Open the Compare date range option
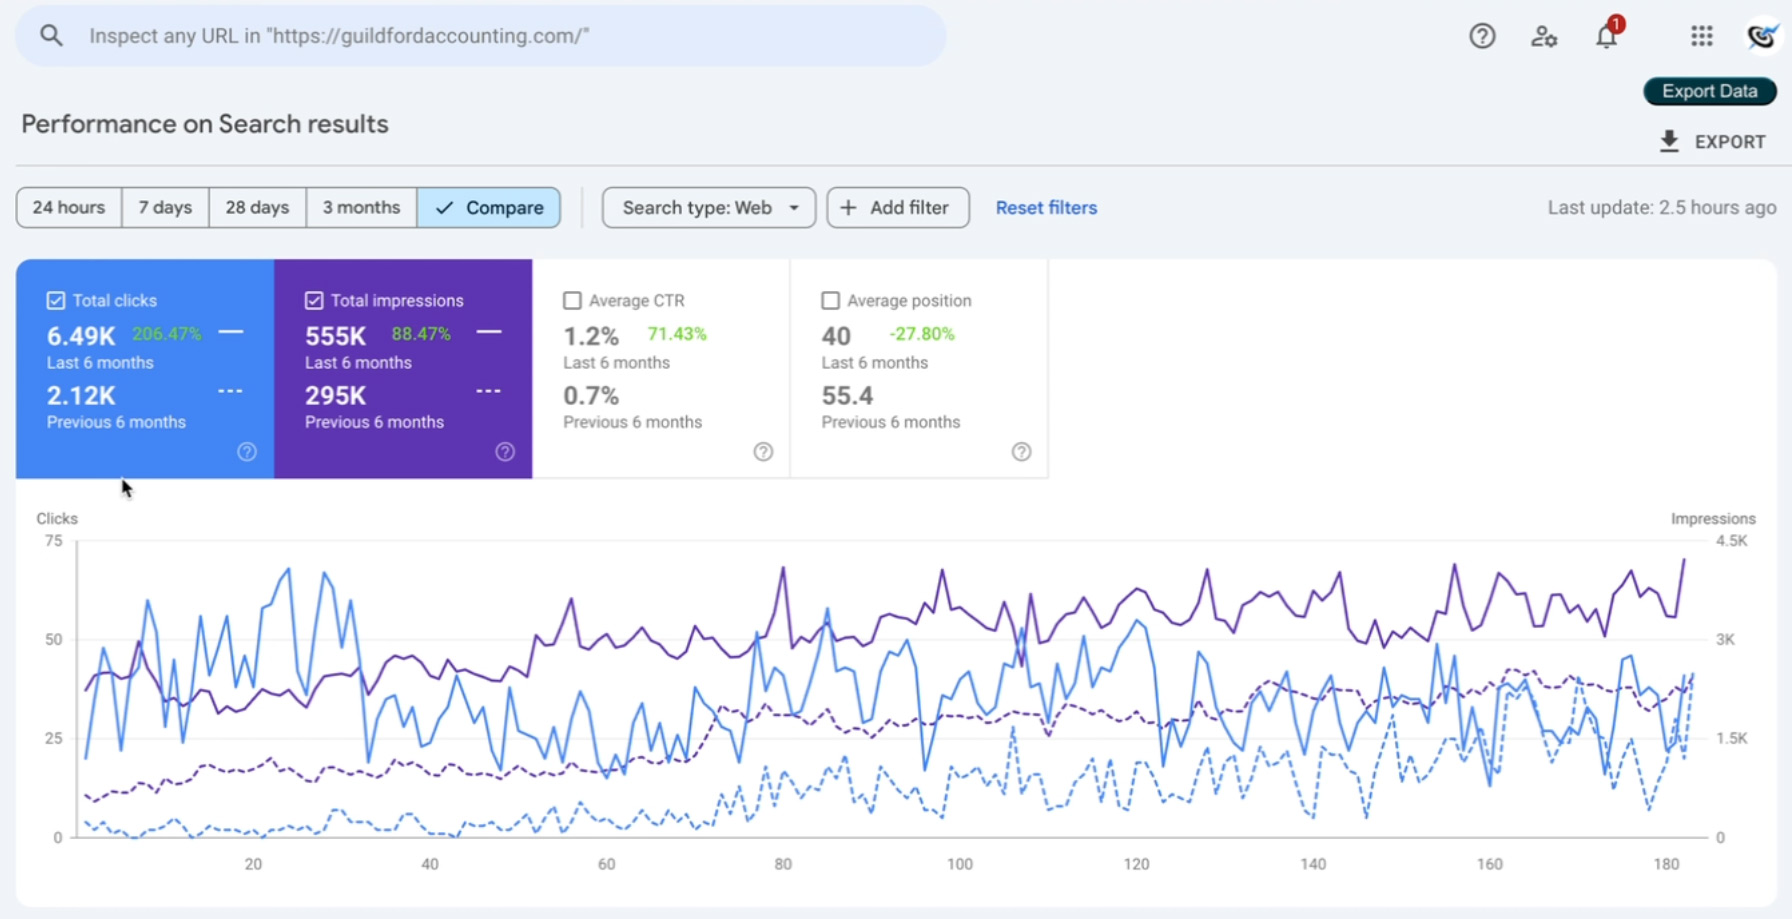 tap(489, 207)
